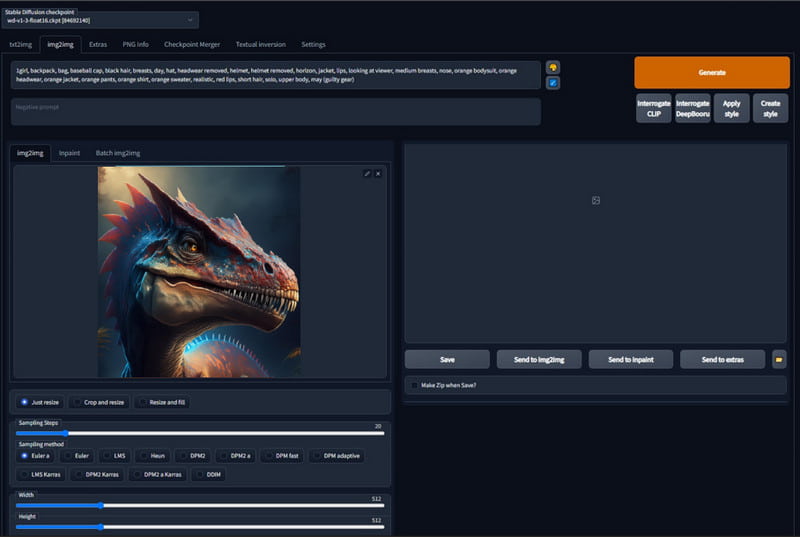Click the Send to extras button
Image resolution: width=800 pixels, height=537 pixels.
(x=721, y=359)
